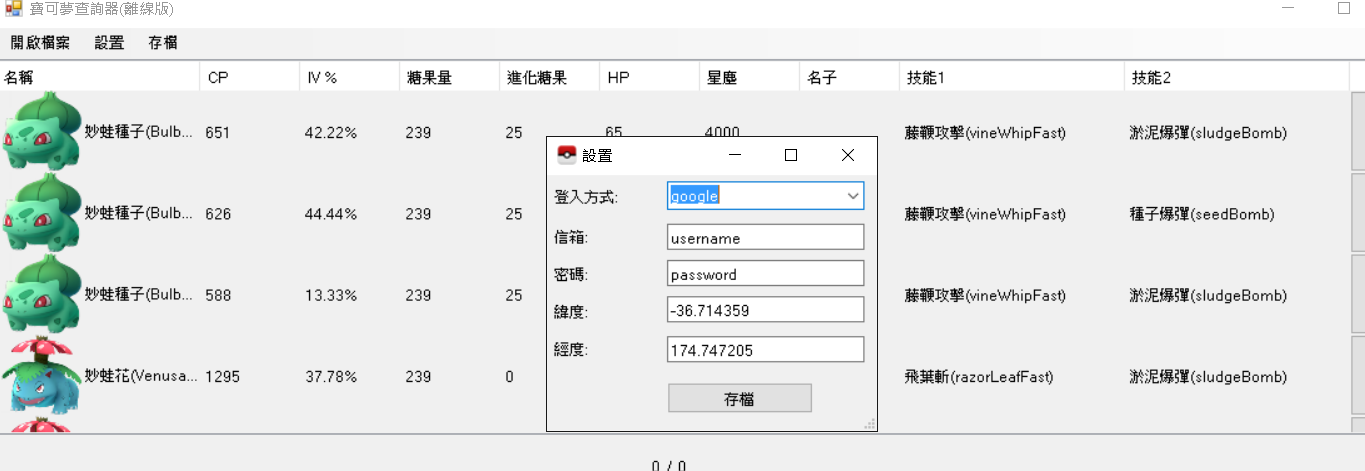Select the 13.33% IV cell
Image resolution: width=1365 pixels, height=471 pixels.
pyautogui.click(x=330, y=295)
